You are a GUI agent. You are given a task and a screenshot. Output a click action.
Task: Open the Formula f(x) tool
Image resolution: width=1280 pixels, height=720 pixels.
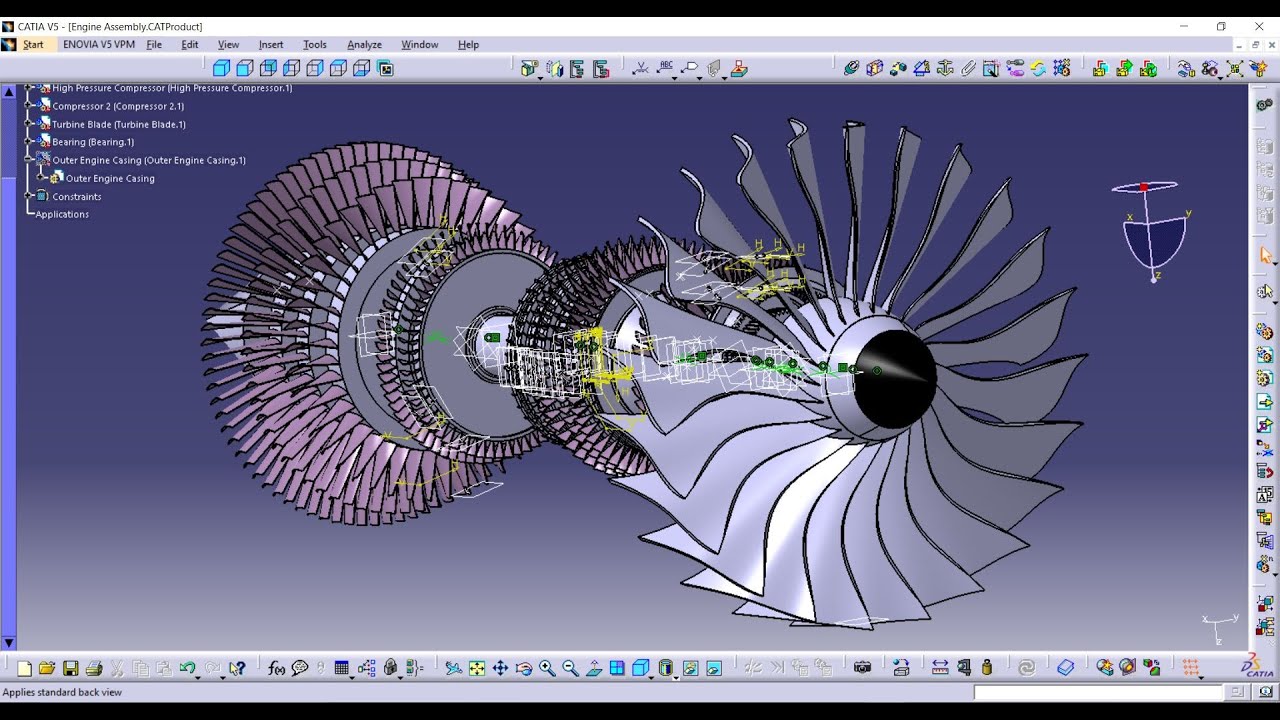(276, 668)
